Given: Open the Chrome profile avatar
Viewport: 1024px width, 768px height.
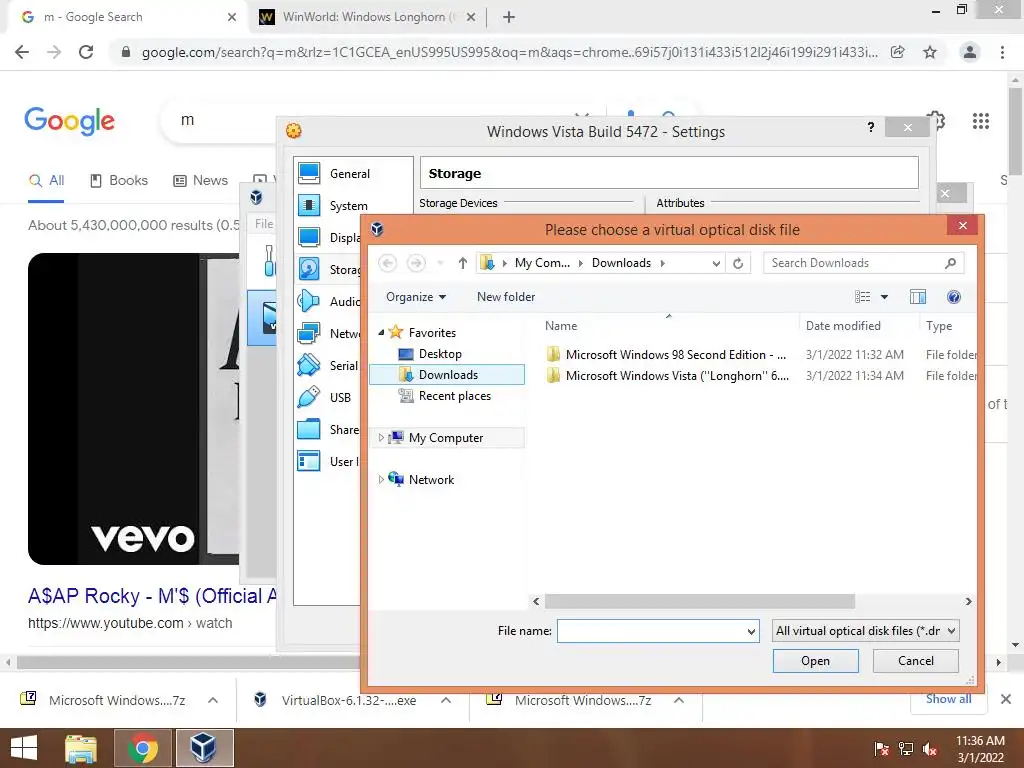Looking at the screenshot, I should pos(970,52).
